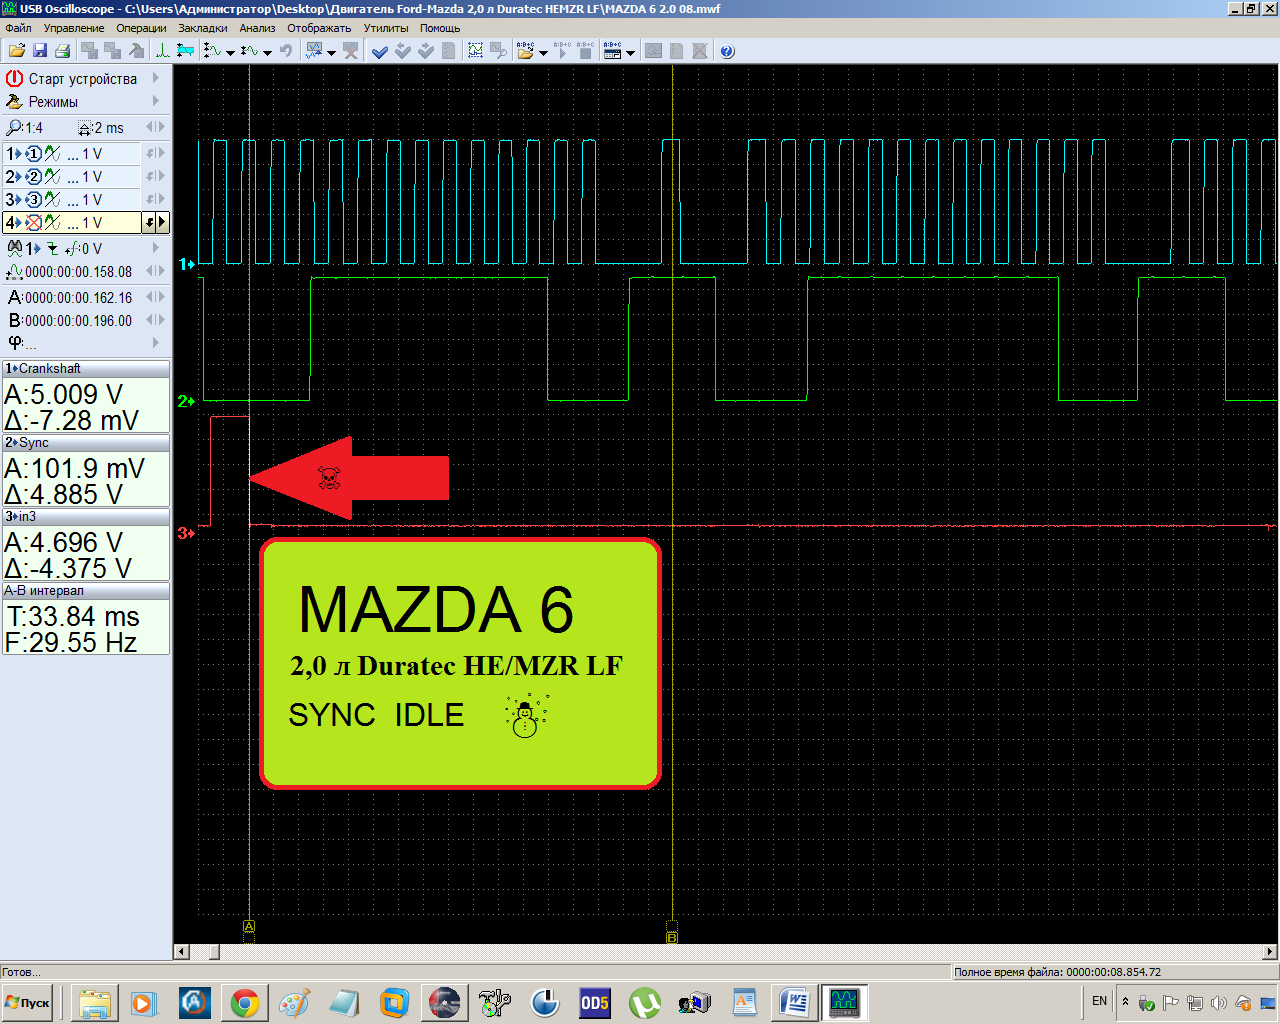Click channel 1 coupling waveform icon

coord(52,154)
